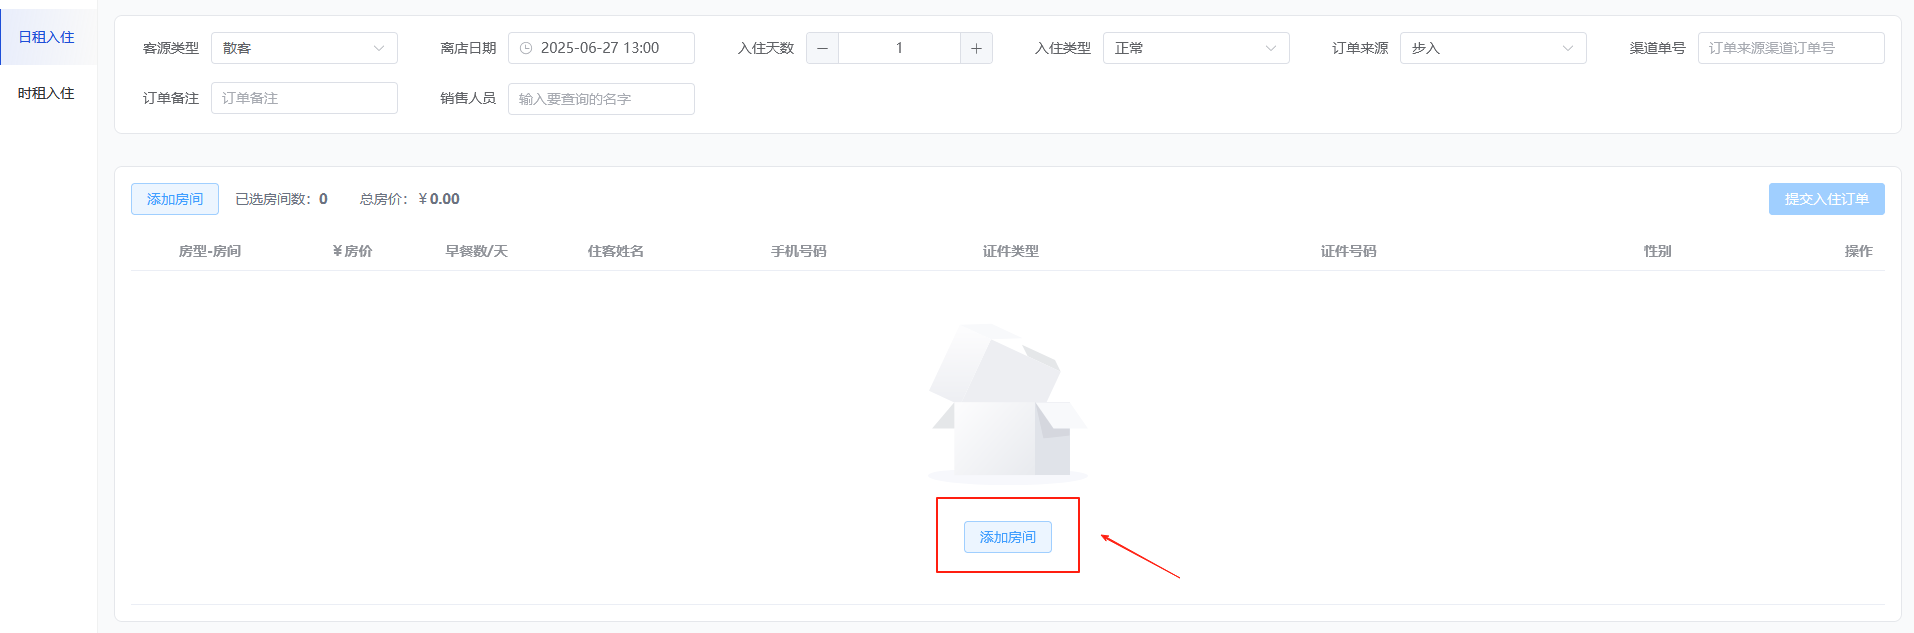Submit order with 提交入住订单 button
1914x633 pixels.
click(1826, 199)
